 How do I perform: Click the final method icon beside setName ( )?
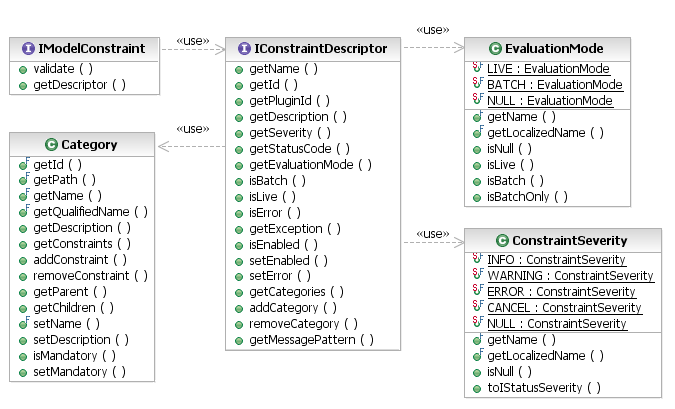(x=24, y=323)
